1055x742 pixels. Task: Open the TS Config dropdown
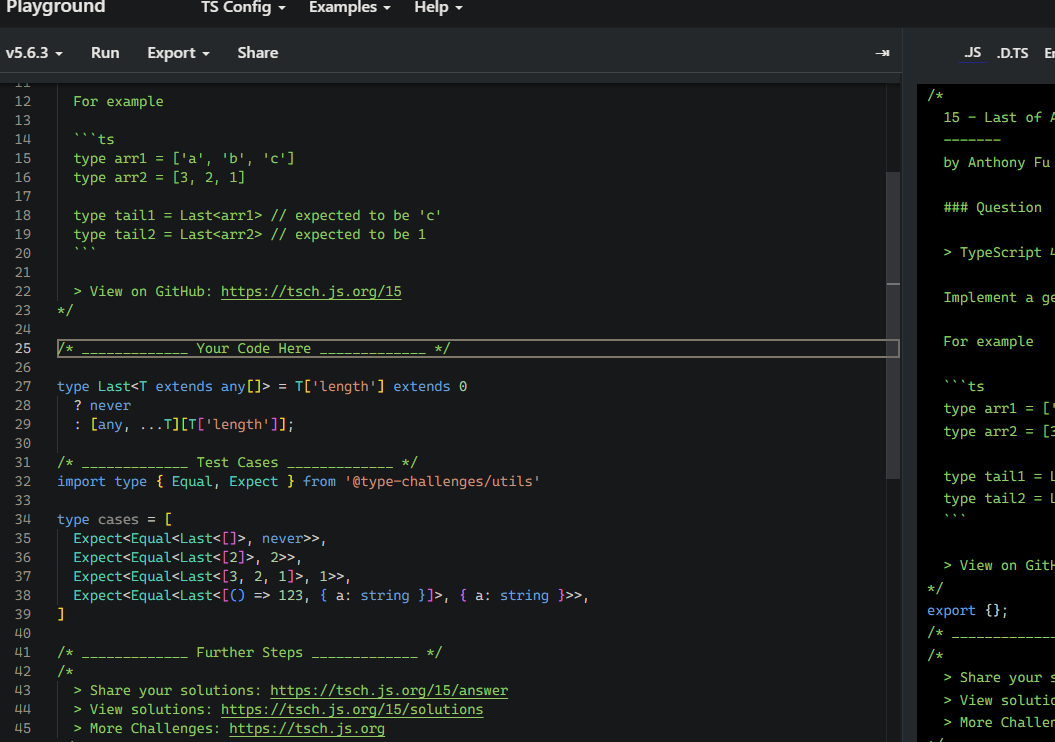click(243, 7)
